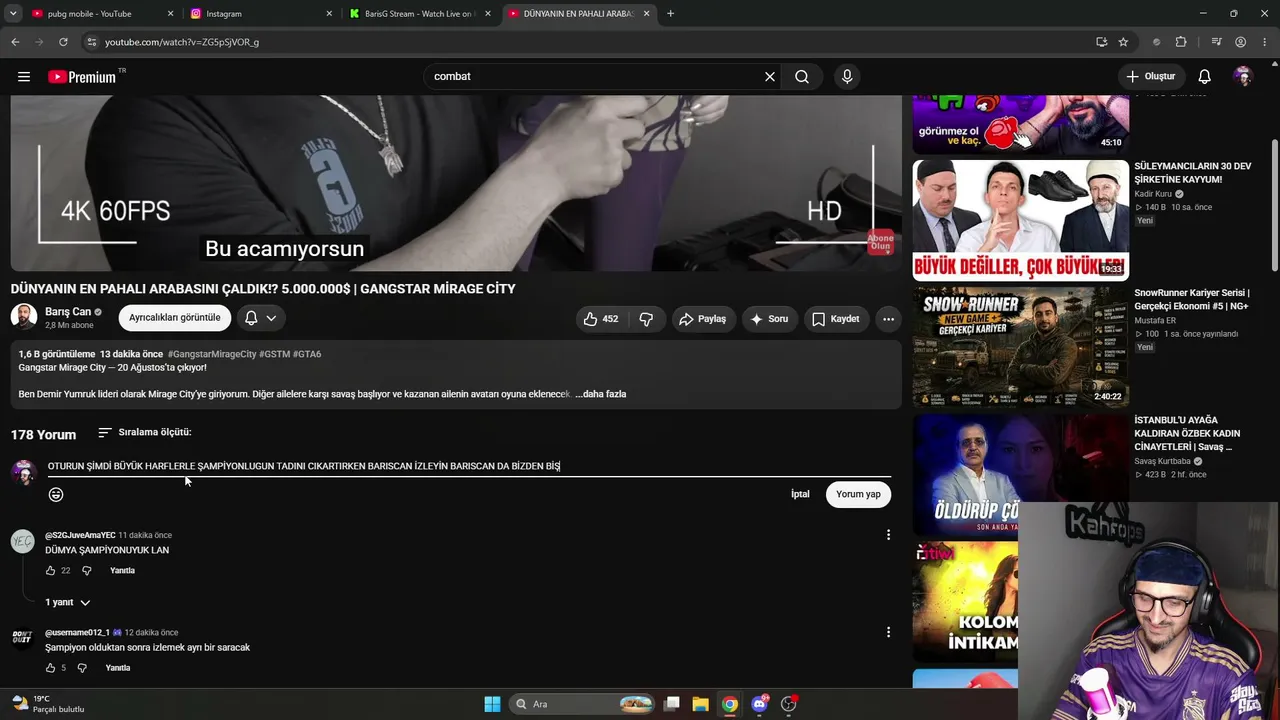Open the Chrome extensions puzzle icon
This screenshot has width=1280, height=720.
1181,42
